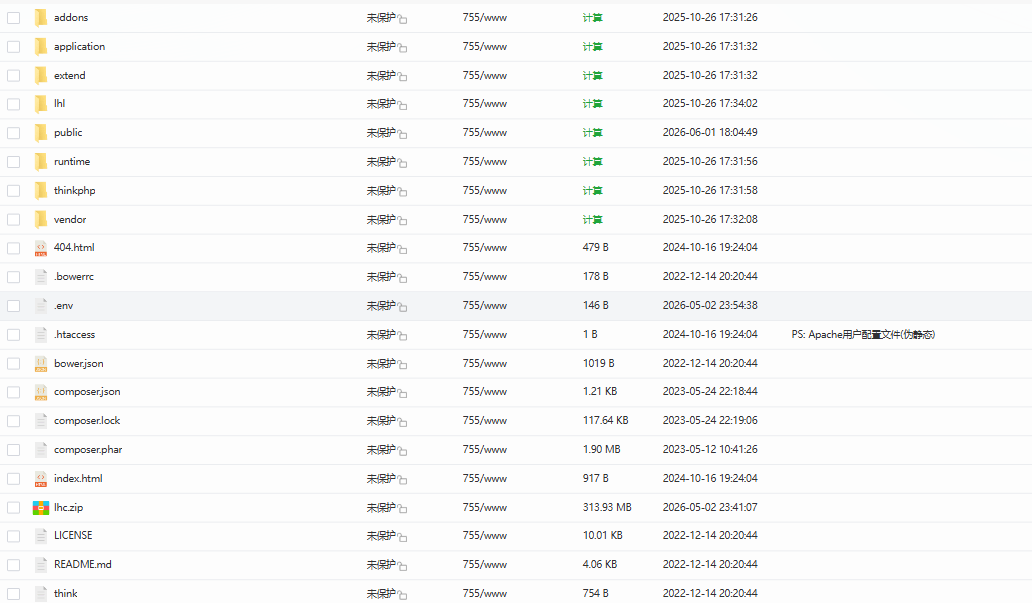Calculate size of extend folder
This screenshot has height=603, width=1032.
pyautogui.click(x=592, y=76)
